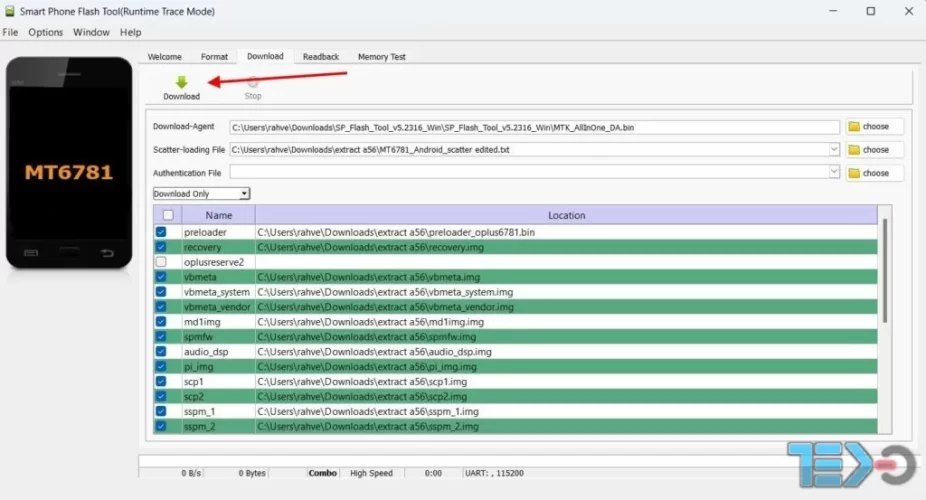Expand the Scatter-loading File dropdown arrow
The width and height of the screenshot is (926, 500).
pyautogui.click(x=833, y=149)
